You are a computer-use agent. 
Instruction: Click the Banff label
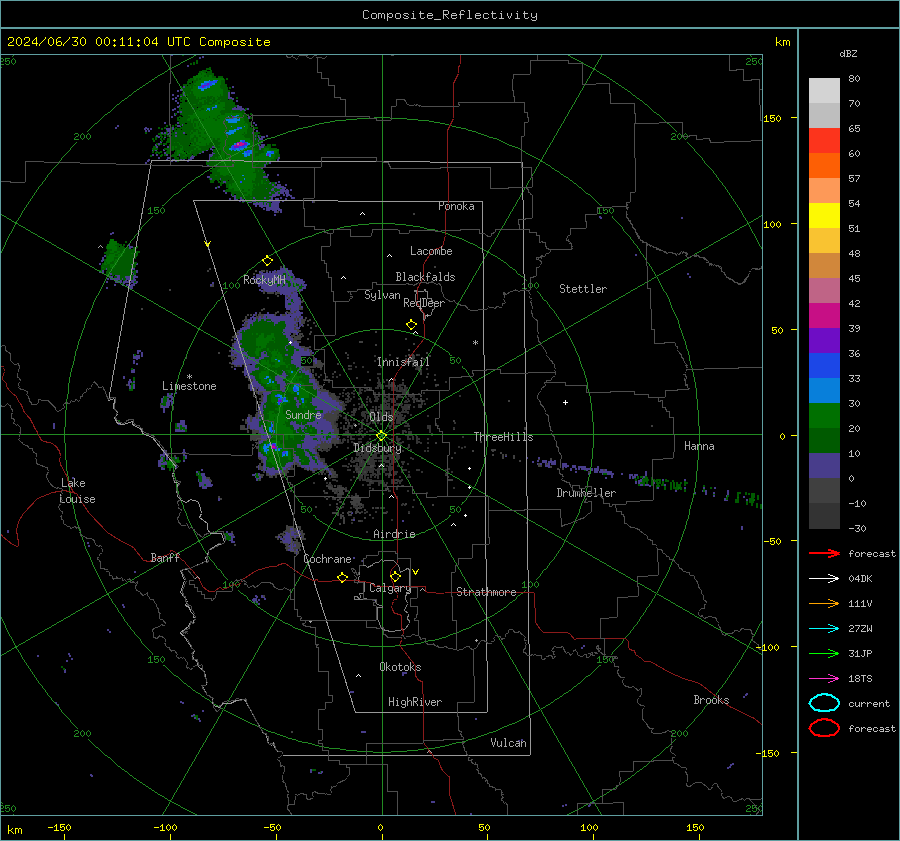(x=165, y=557)
